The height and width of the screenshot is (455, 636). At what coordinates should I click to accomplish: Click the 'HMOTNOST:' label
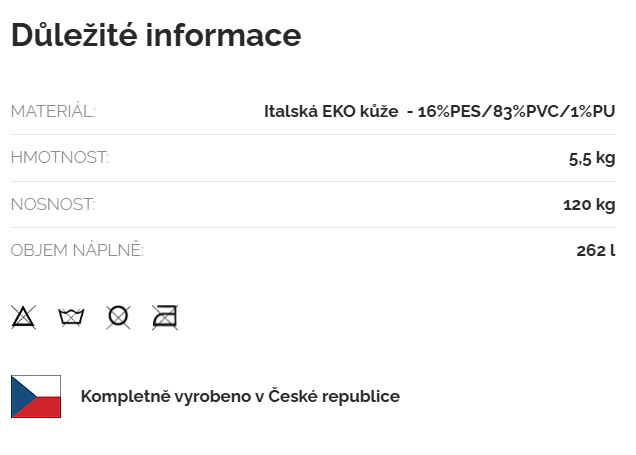point(59,158)
